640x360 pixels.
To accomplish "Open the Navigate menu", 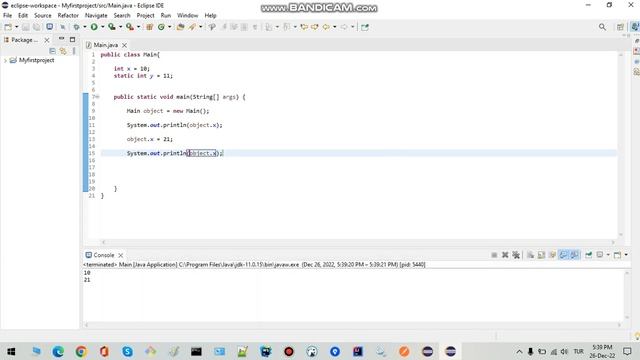I will (x=96, y=16).
